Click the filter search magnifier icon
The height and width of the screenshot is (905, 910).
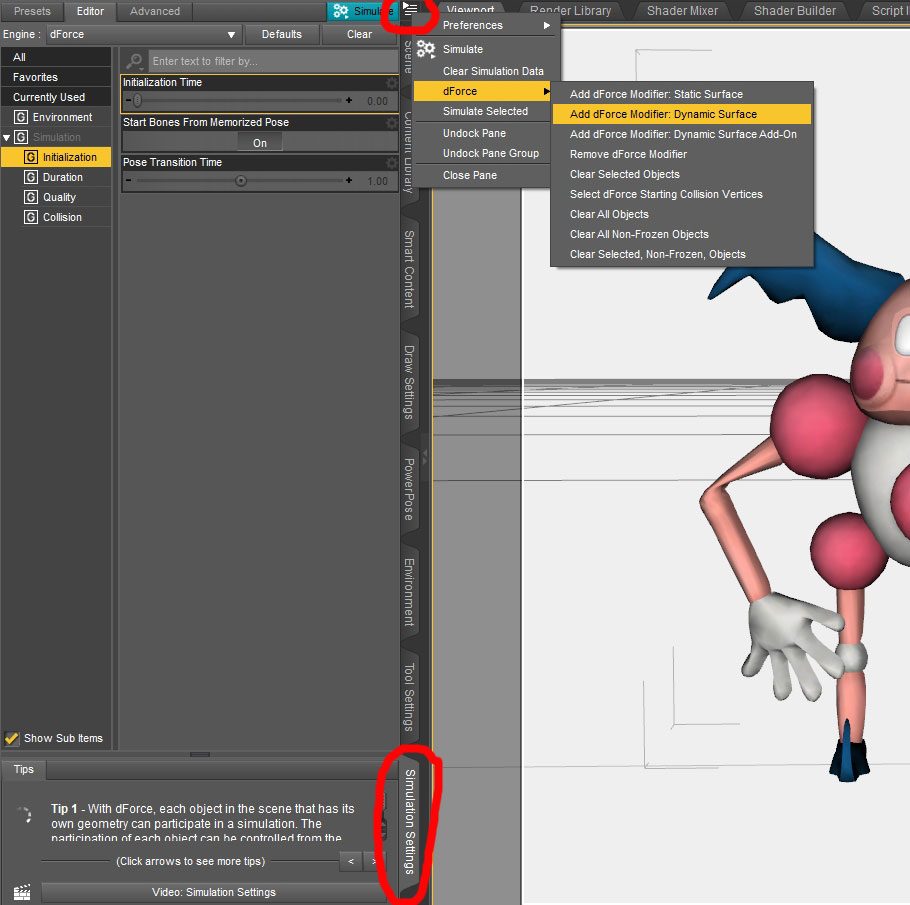click(135, 61)
